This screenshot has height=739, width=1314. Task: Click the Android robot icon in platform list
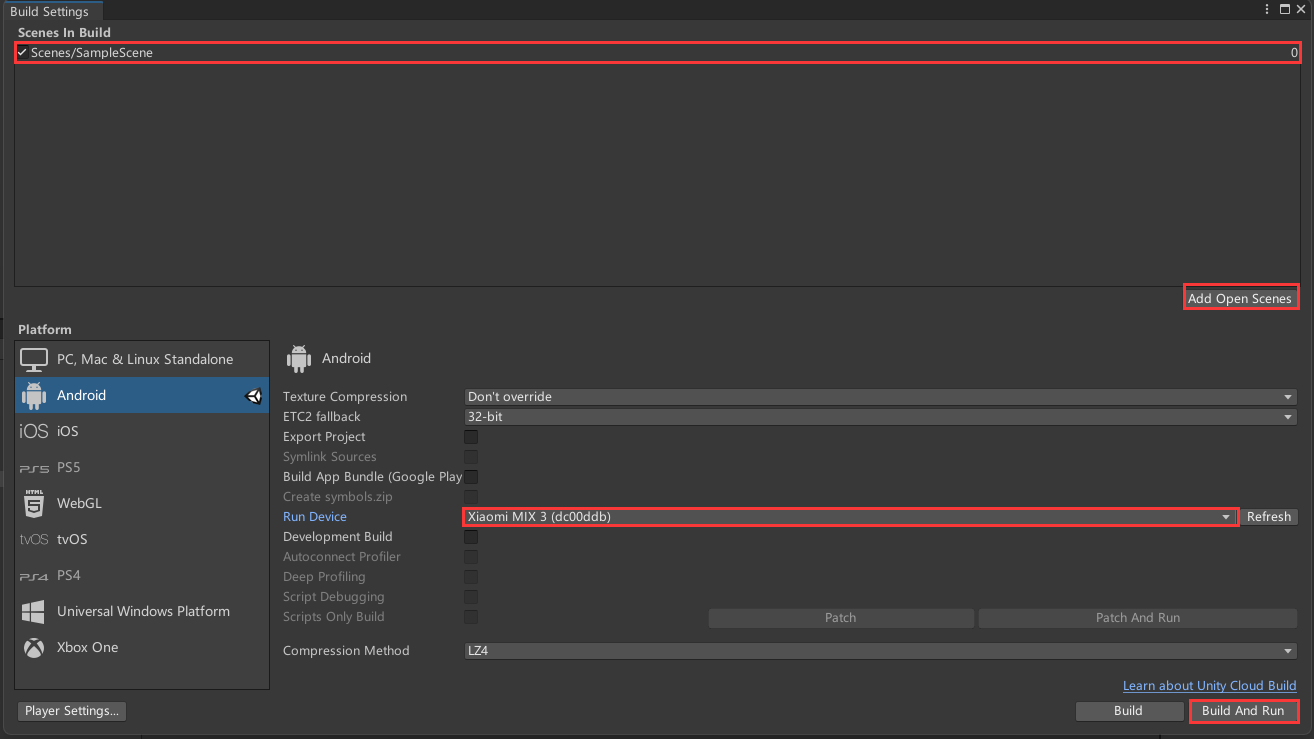pos(34,395)
